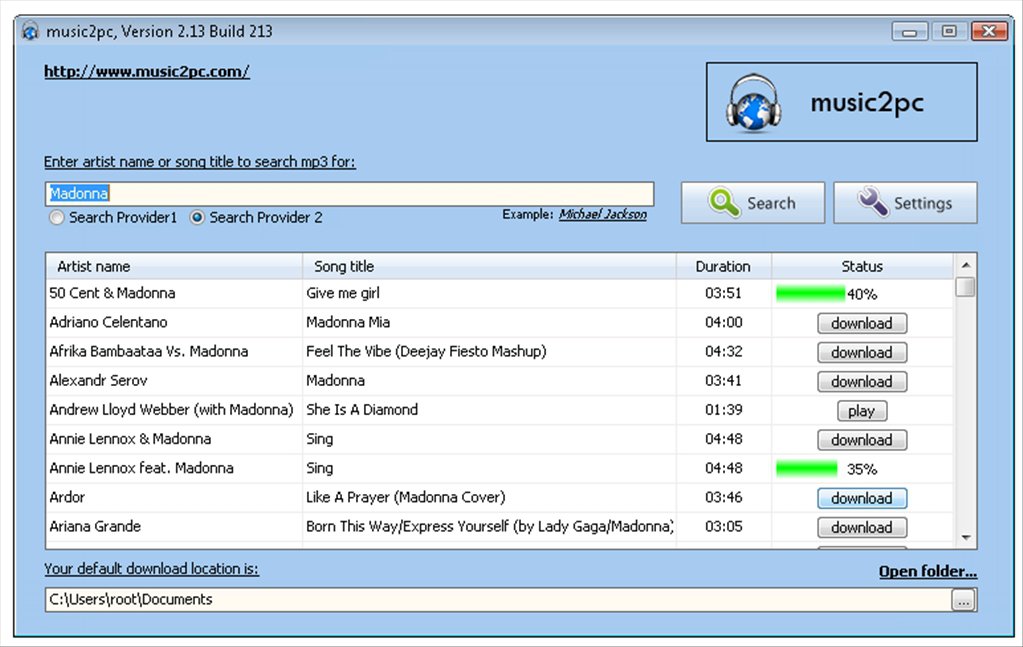Minimize the music2pc window
The width and height of the screenshot is (1023, 647).
coord(909,31)
